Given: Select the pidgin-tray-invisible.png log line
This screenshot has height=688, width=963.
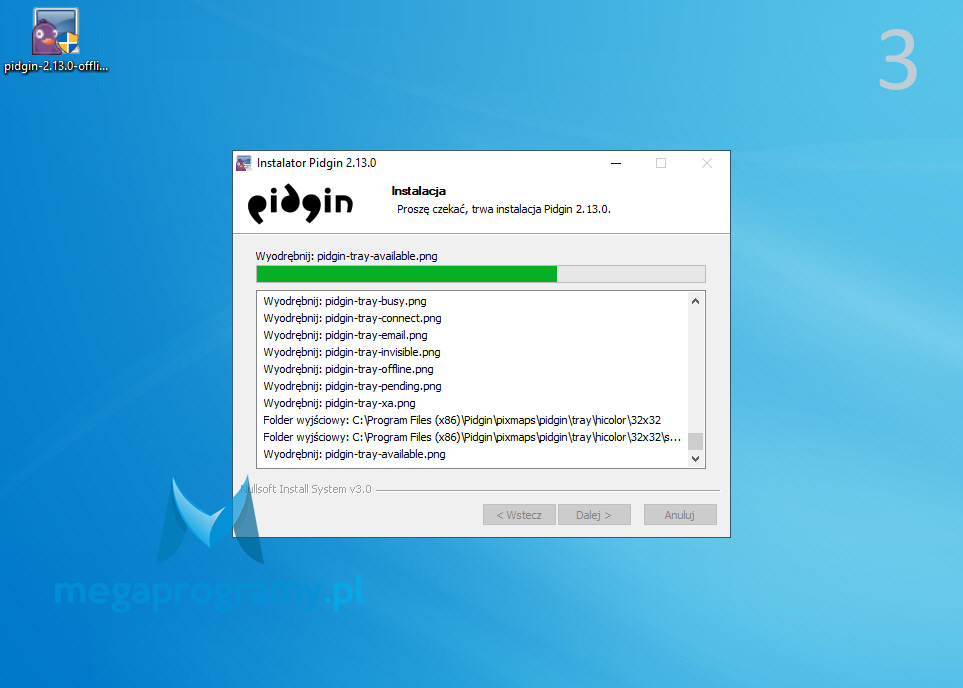Looking at the screenshot, I should pyautogui.click(x=351, y=352).
